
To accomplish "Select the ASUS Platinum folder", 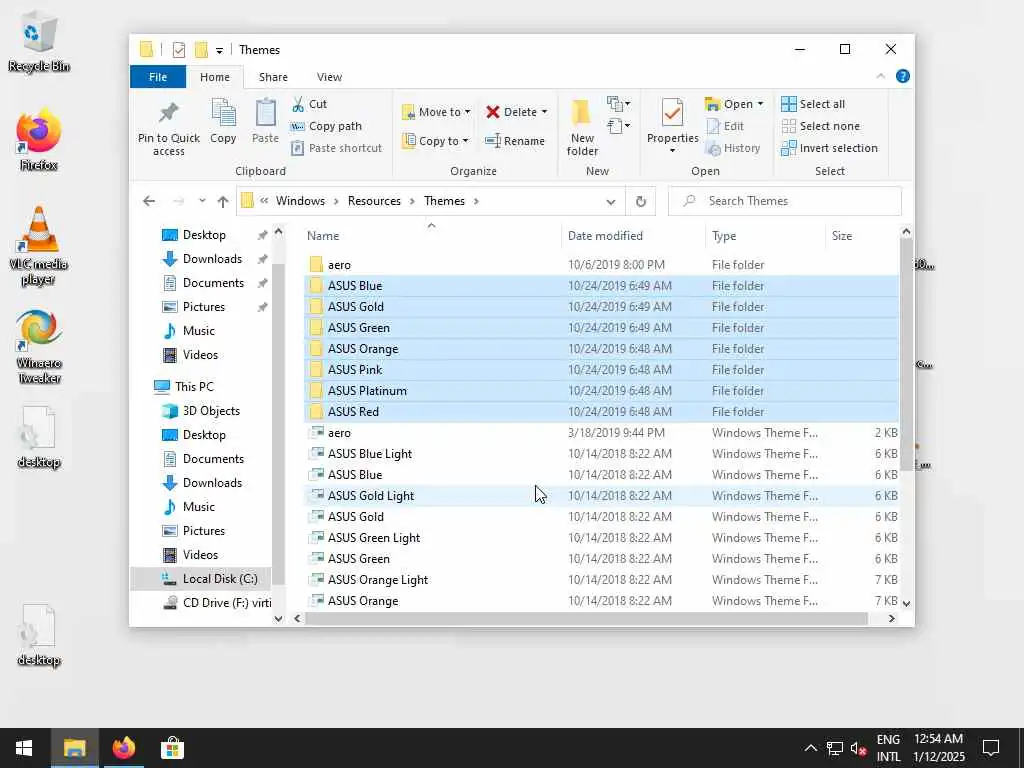I will tap(601, 391).
